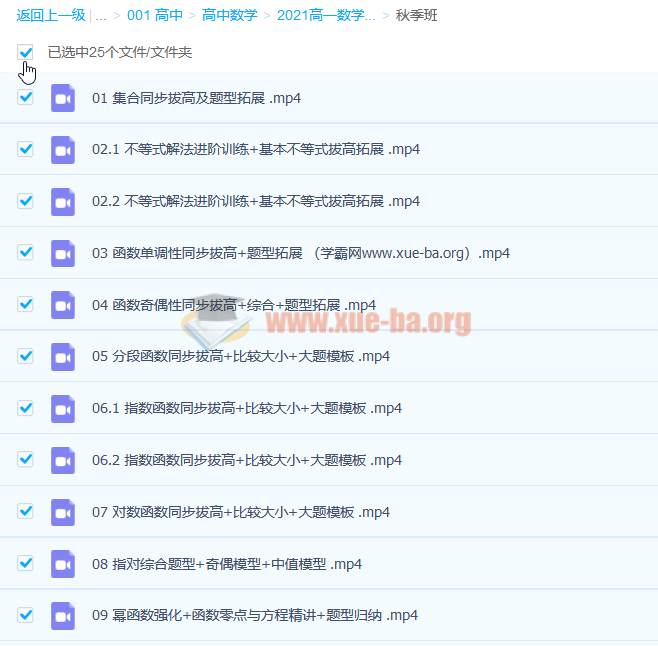Click video icon for 05 分段函数同步拔高
658x646 pixels.
pyautogui.click(x=63, y=357)
